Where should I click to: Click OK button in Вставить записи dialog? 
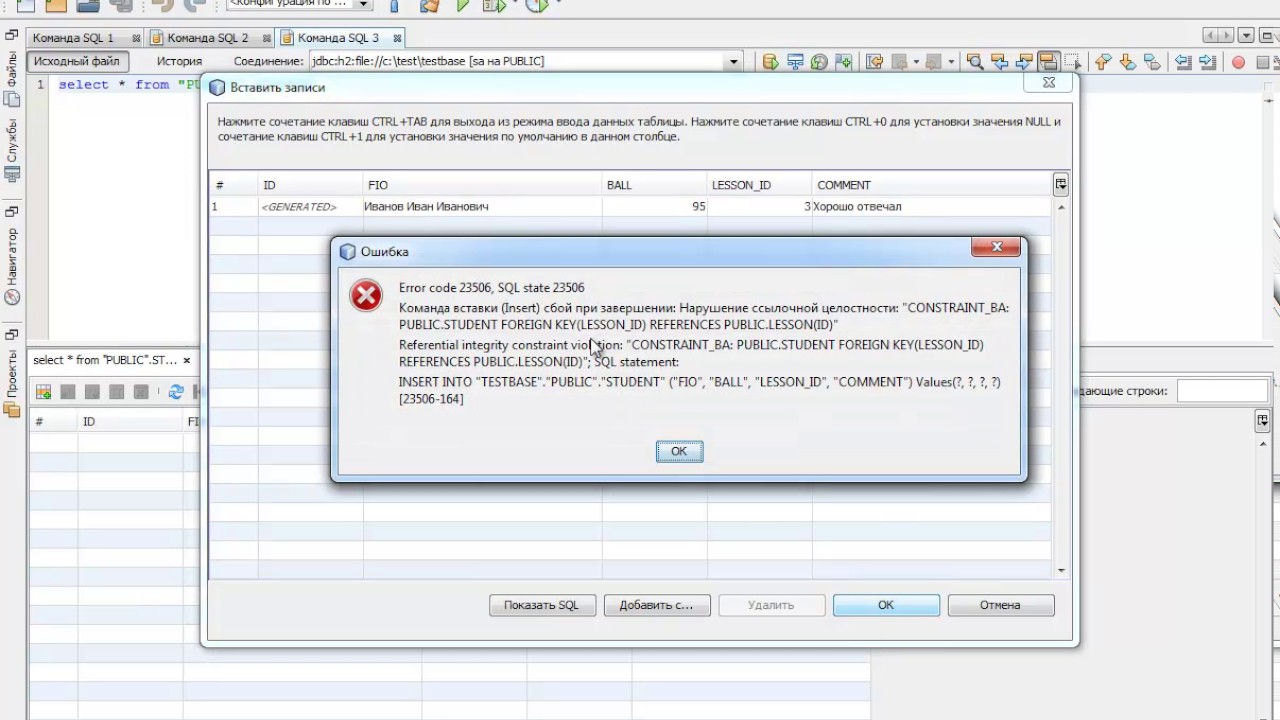(x=886, y=605)
